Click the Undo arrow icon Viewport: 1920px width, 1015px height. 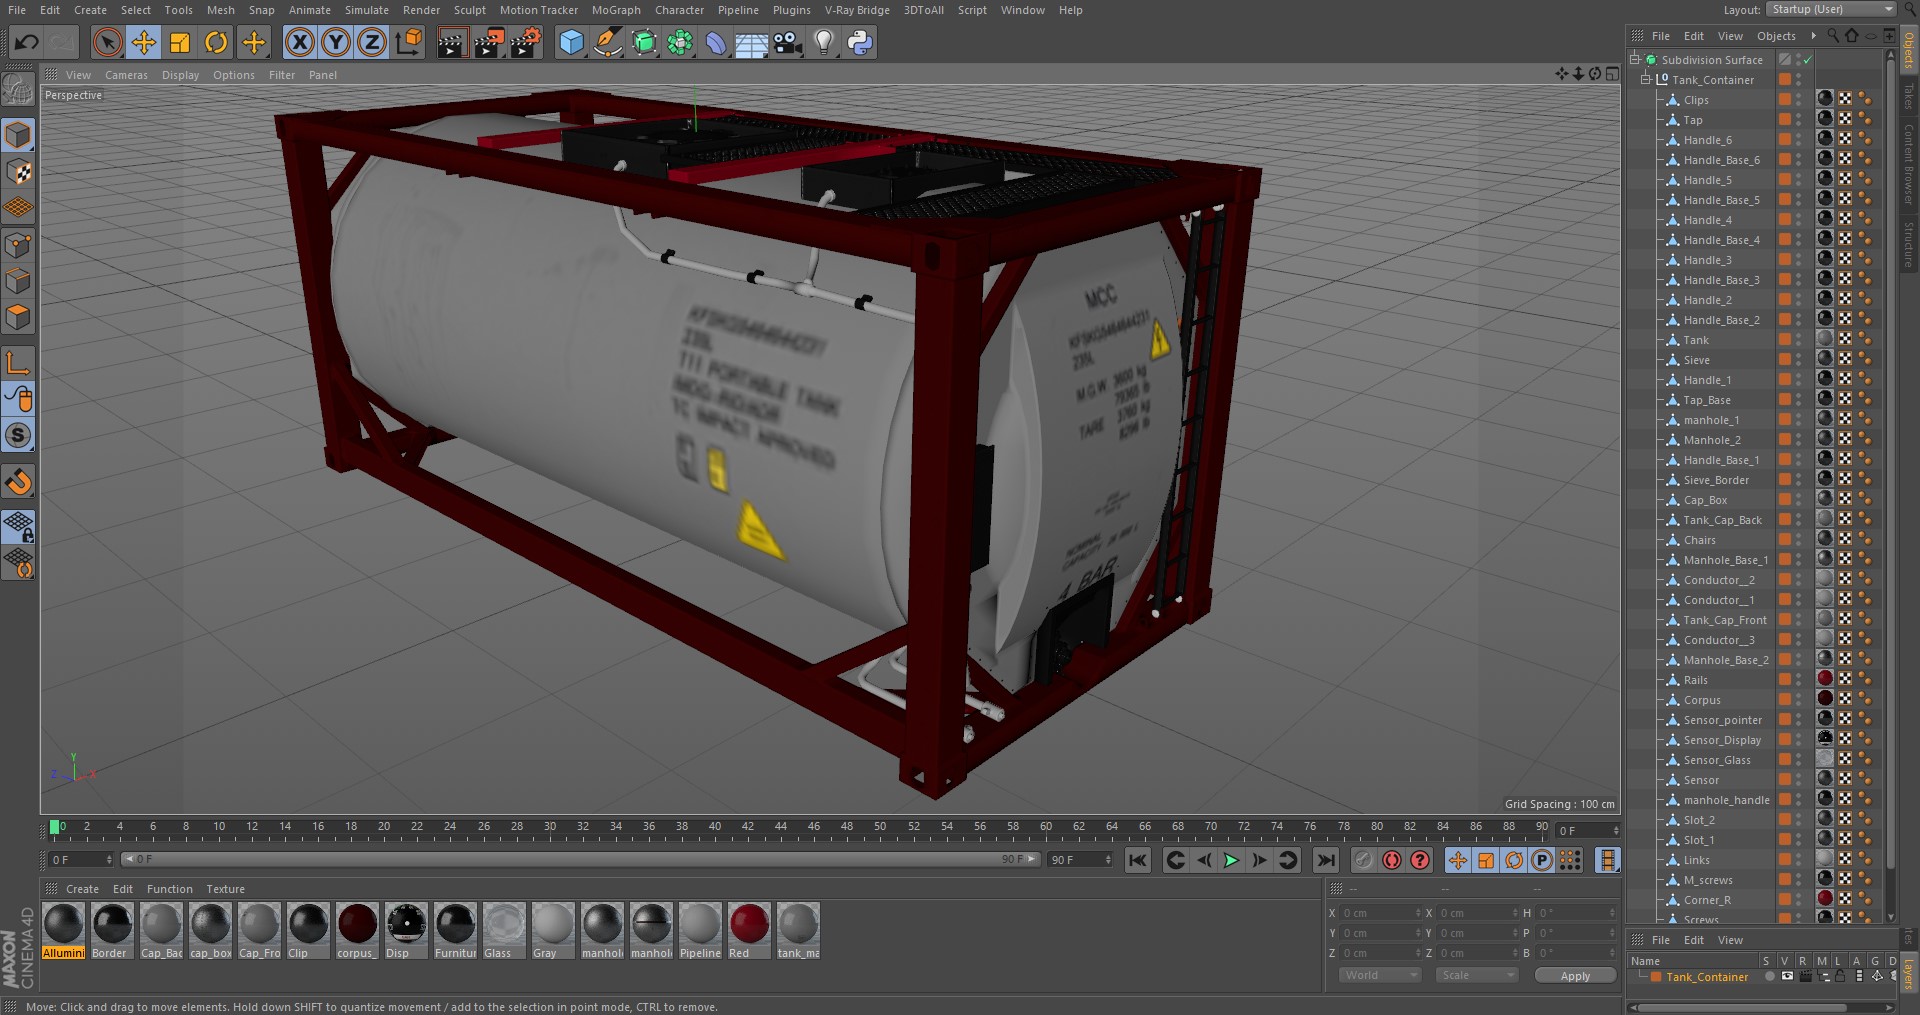(x=26, y=42)
